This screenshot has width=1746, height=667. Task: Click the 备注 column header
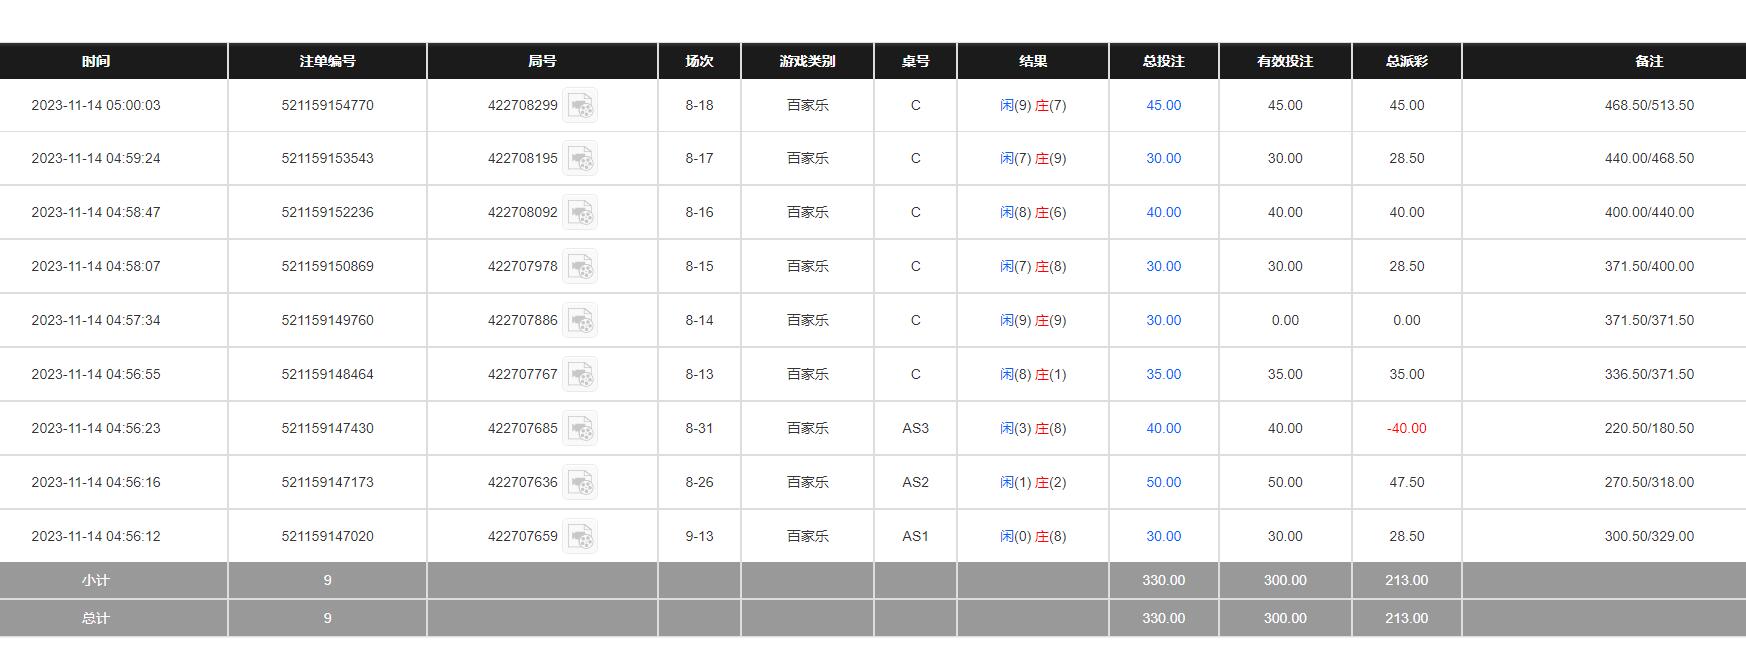(1648, 61)
